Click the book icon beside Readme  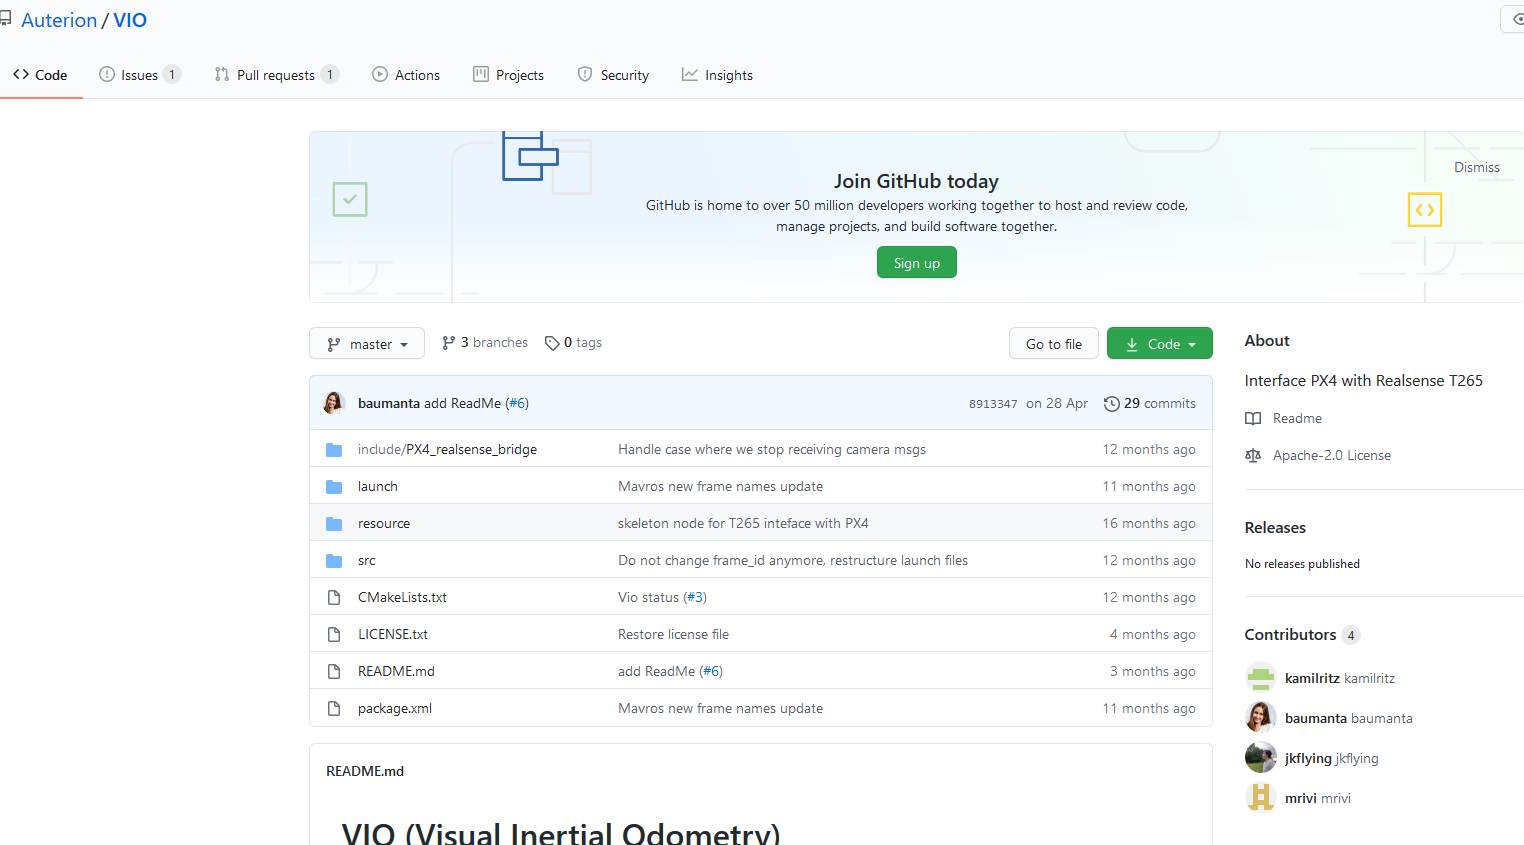coord(1253,418)
